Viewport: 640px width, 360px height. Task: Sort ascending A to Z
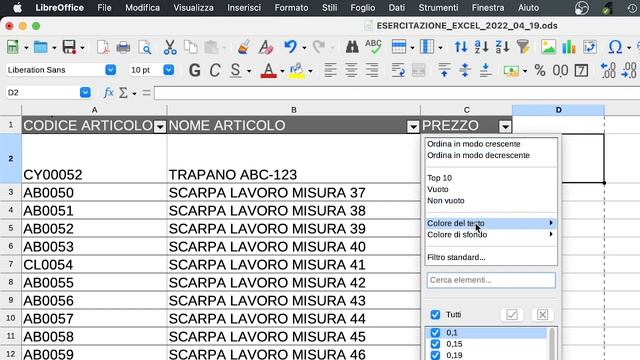482,47
